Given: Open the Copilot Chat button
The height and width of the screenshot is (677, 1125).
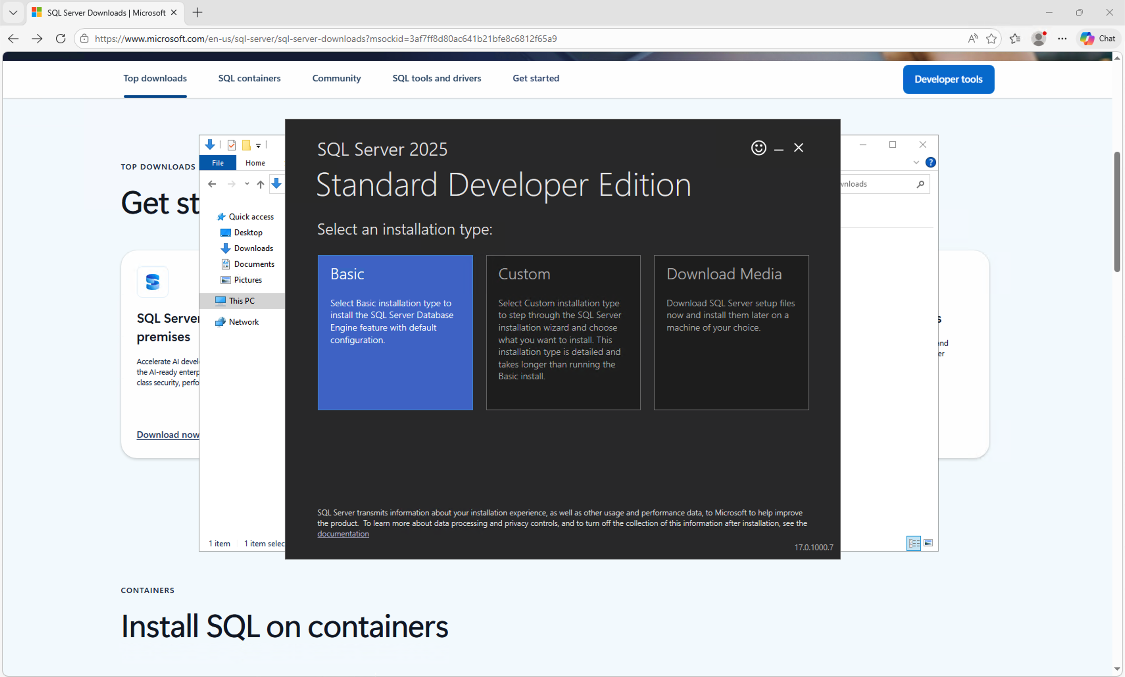Looking at the screenshot, I should point(1098,39).
